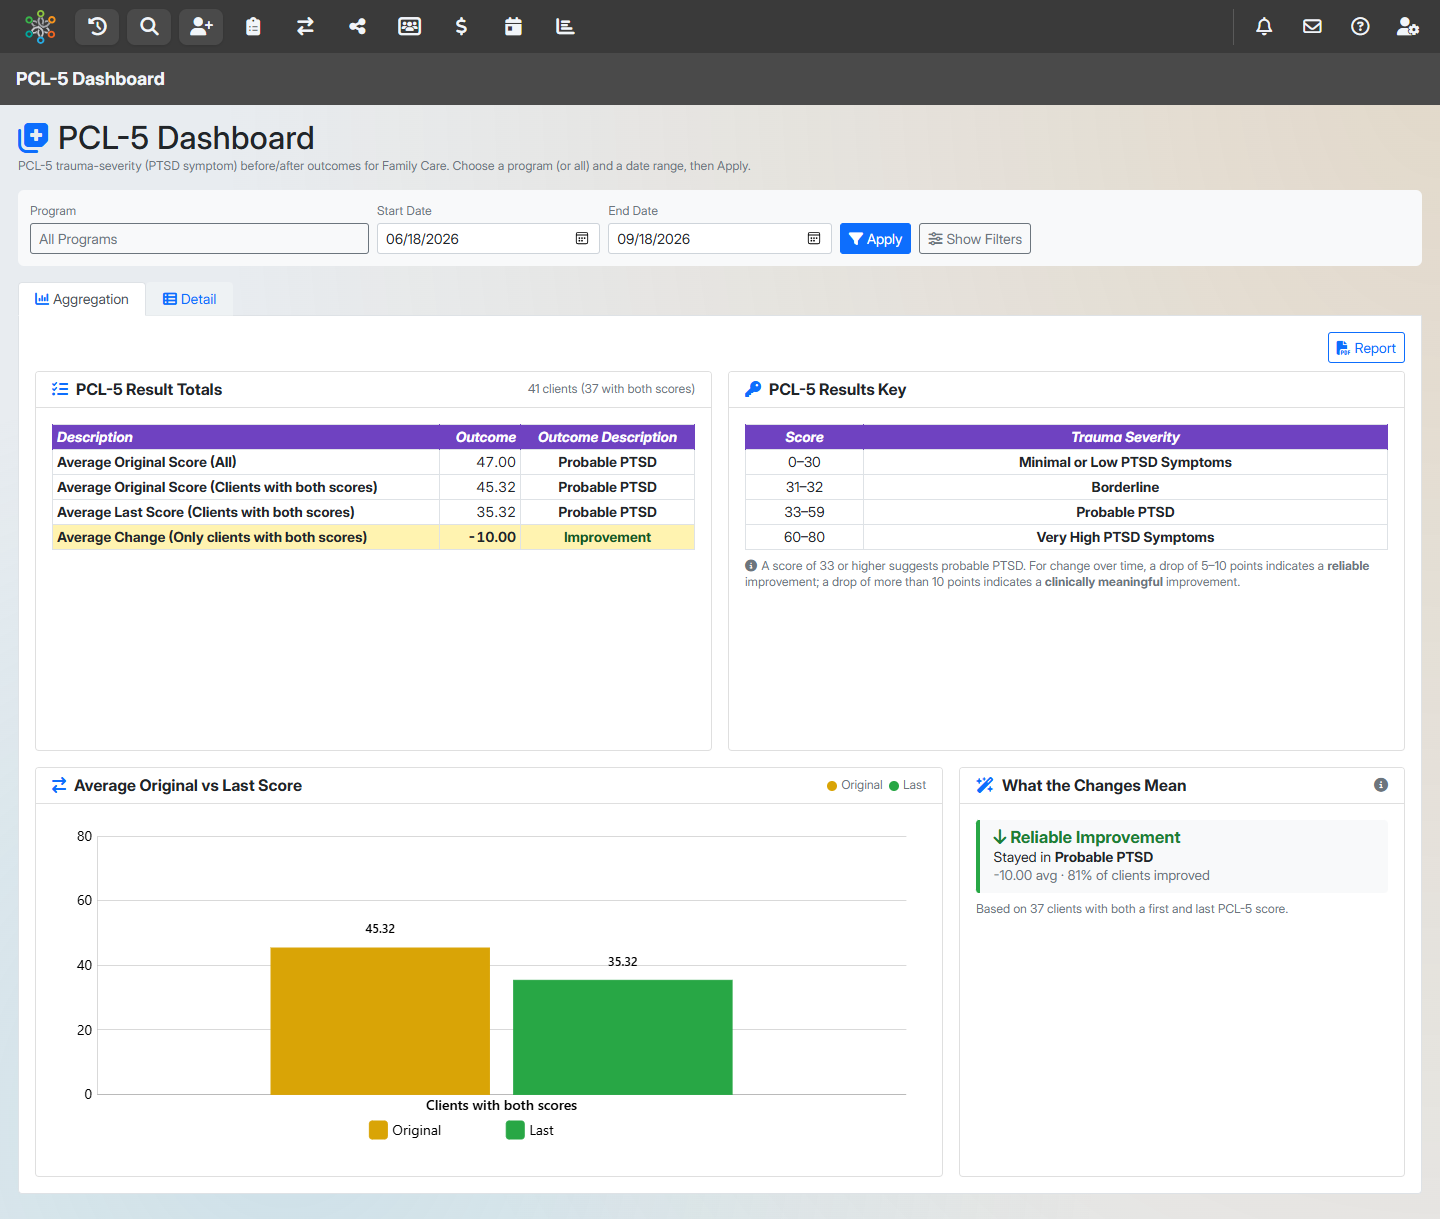Click the arrows icon beside Average Original vs Last Score
1440x1219 pixels.
point(59,785)
